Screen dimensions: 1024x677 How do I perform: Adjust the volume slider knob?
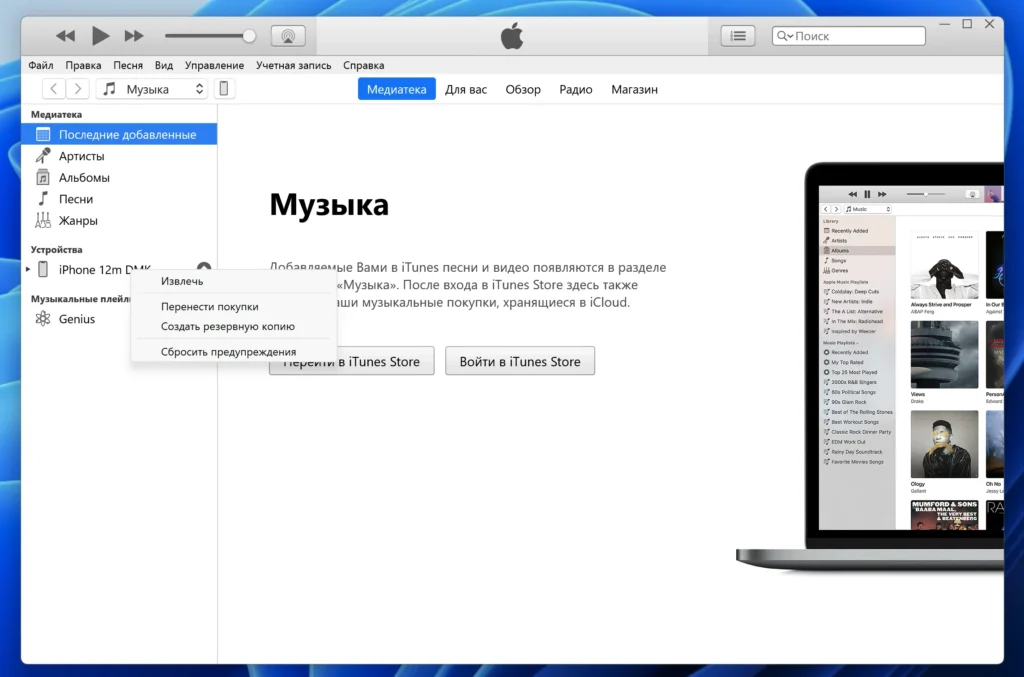[x=249, y=36]
